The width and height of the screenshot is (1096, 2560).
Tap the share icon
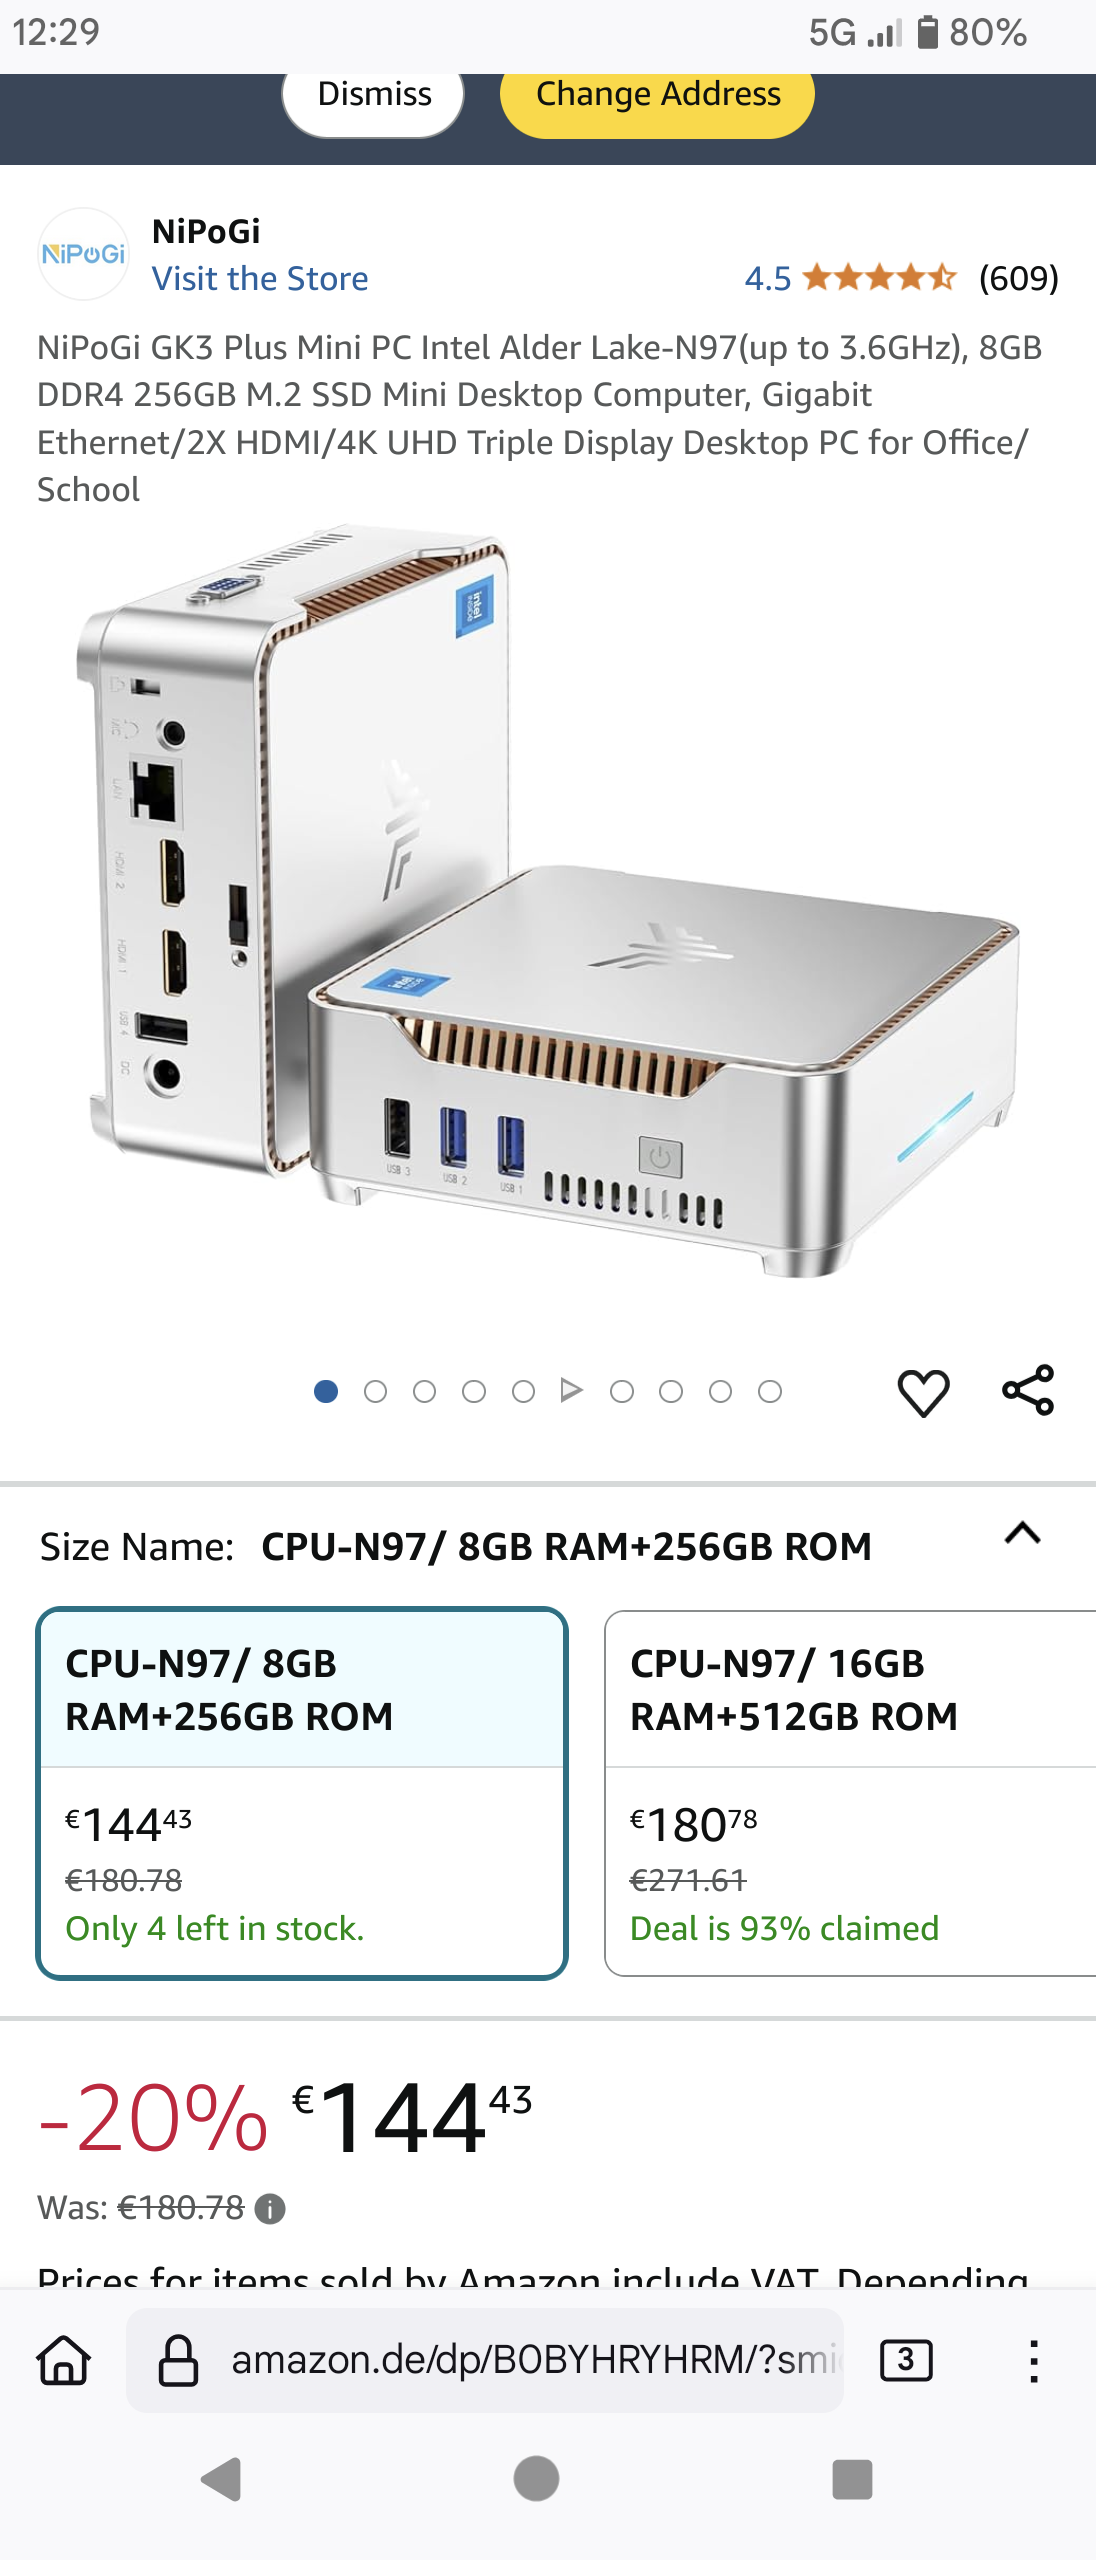(1028, 1390)
